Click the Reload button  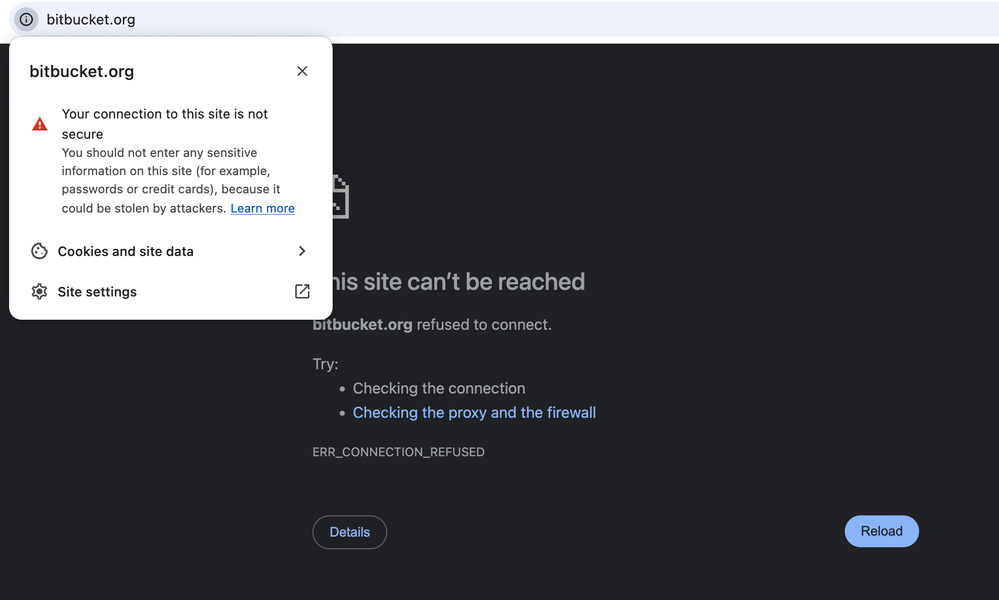coord(881,531)
